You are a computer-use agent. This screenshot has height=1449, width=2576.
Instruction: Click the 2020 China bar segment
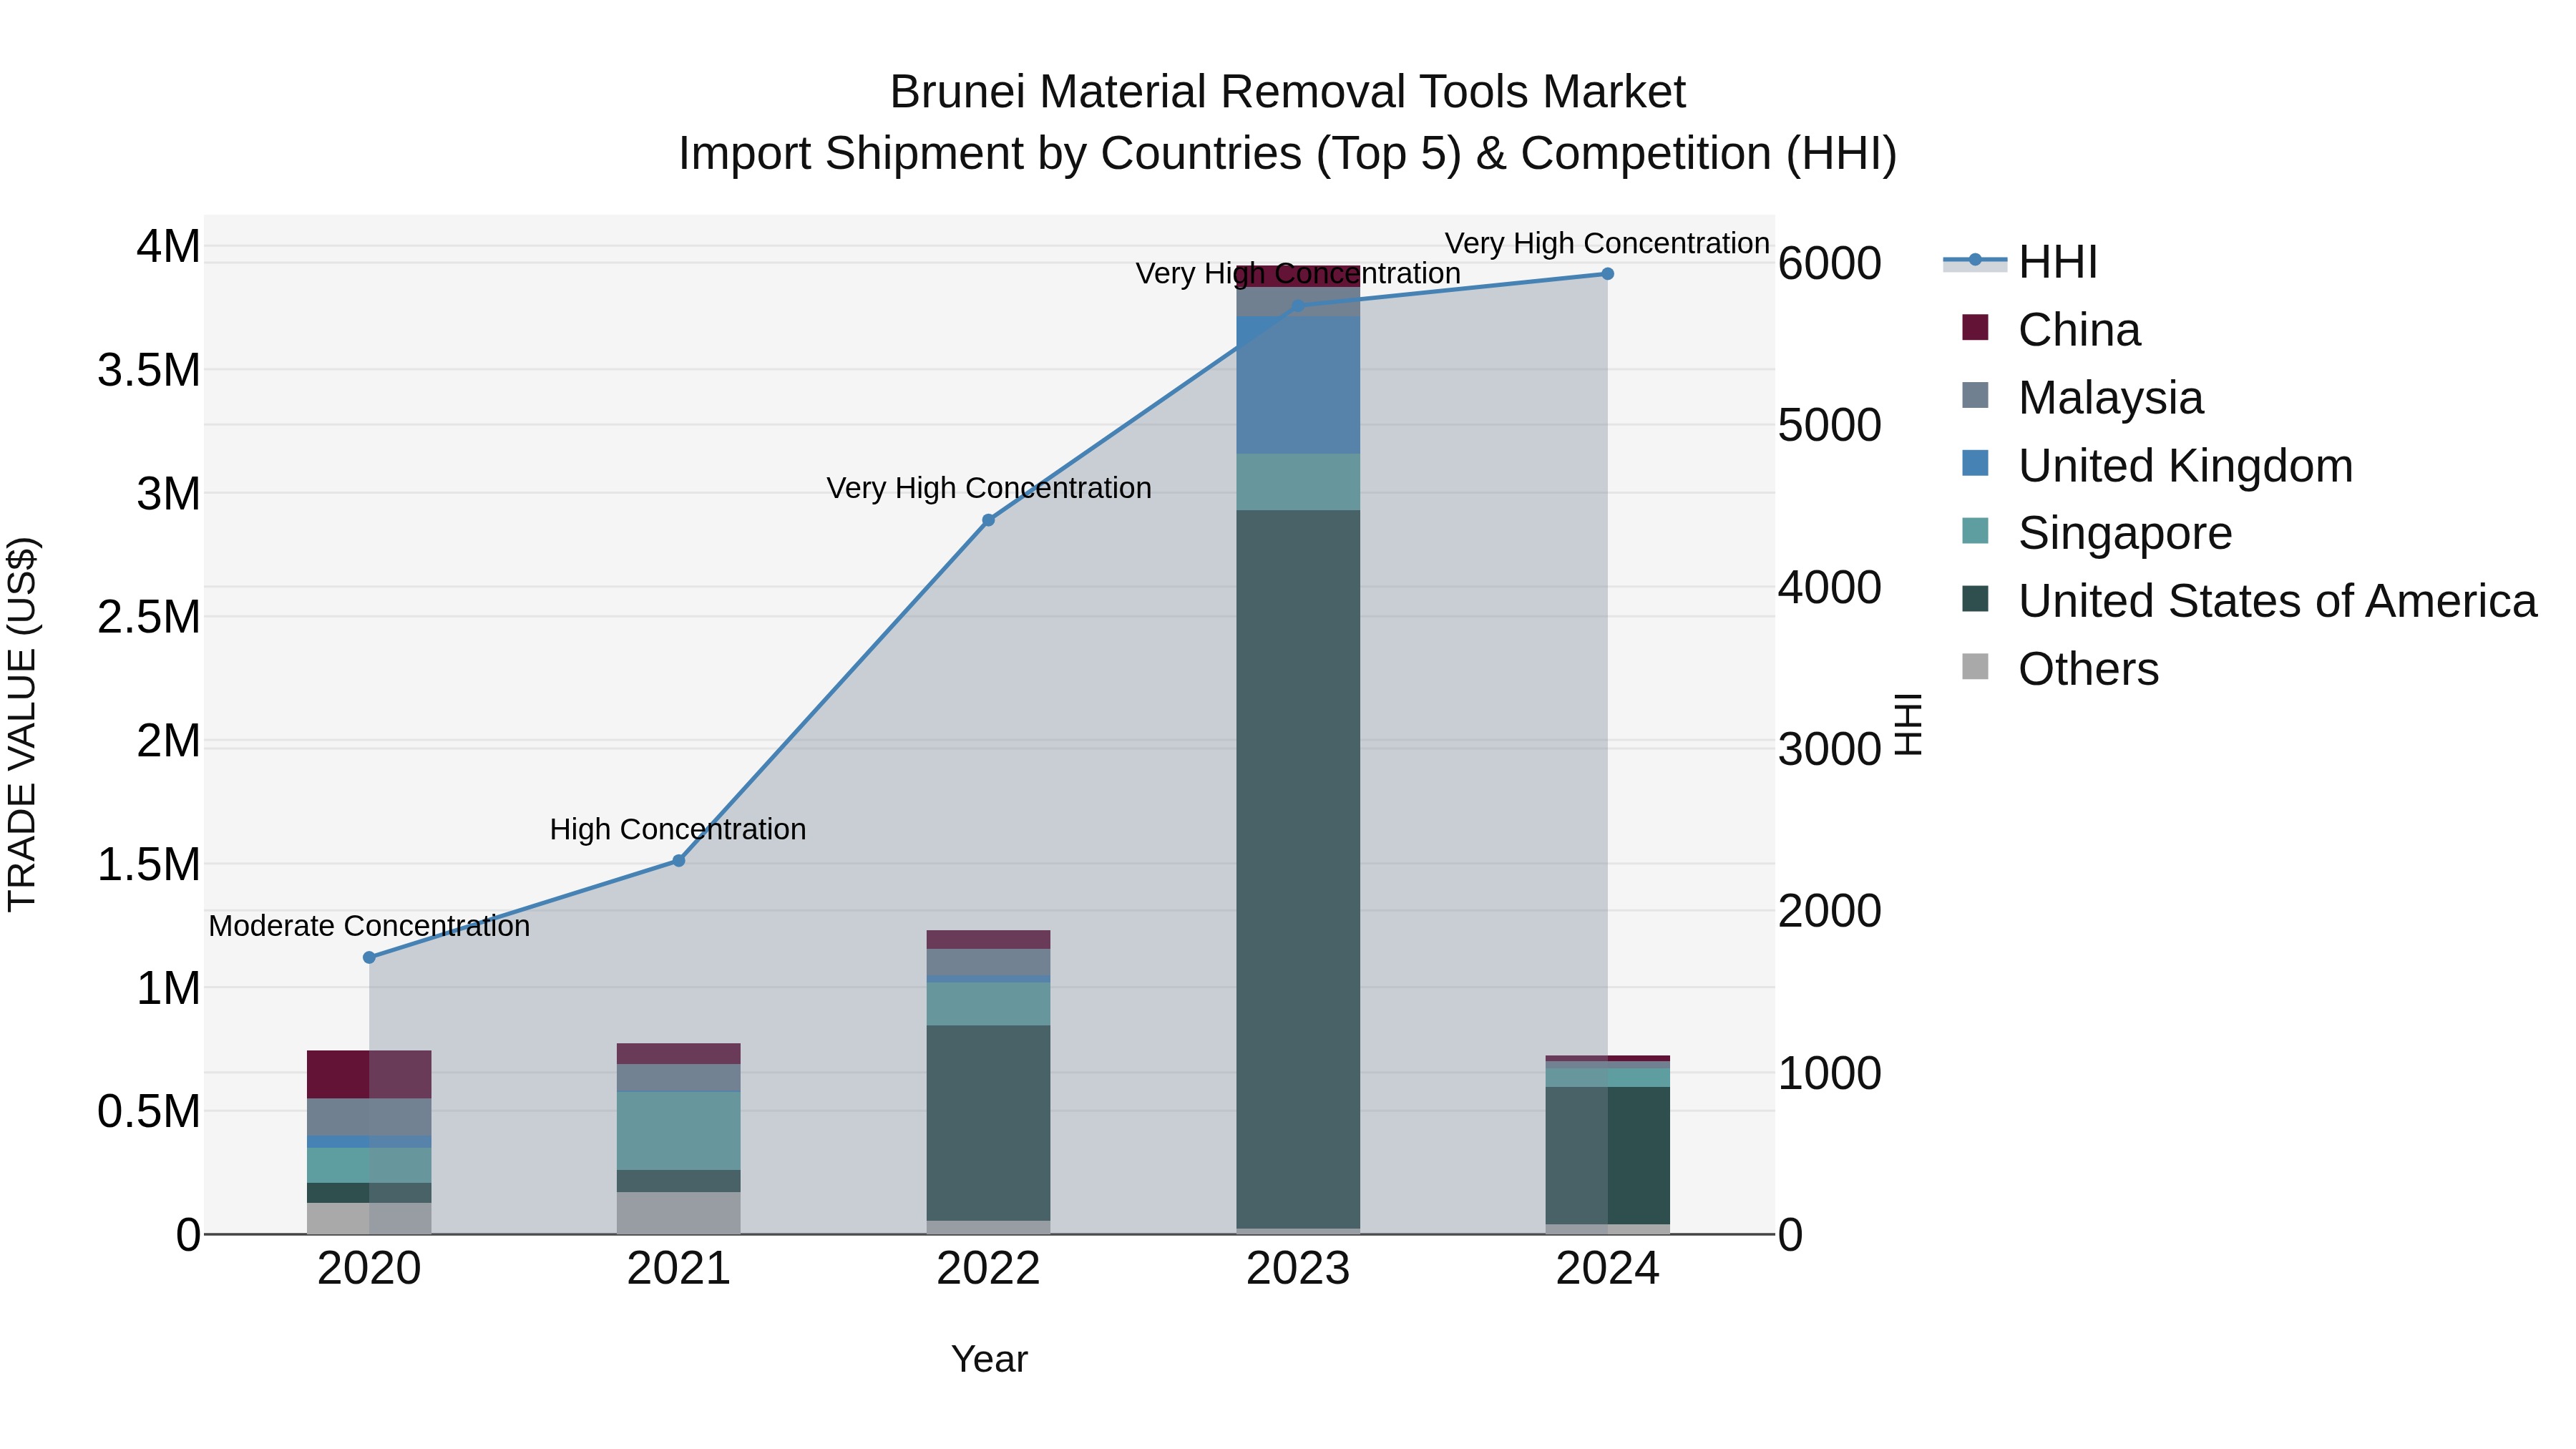coord(369,1075)
